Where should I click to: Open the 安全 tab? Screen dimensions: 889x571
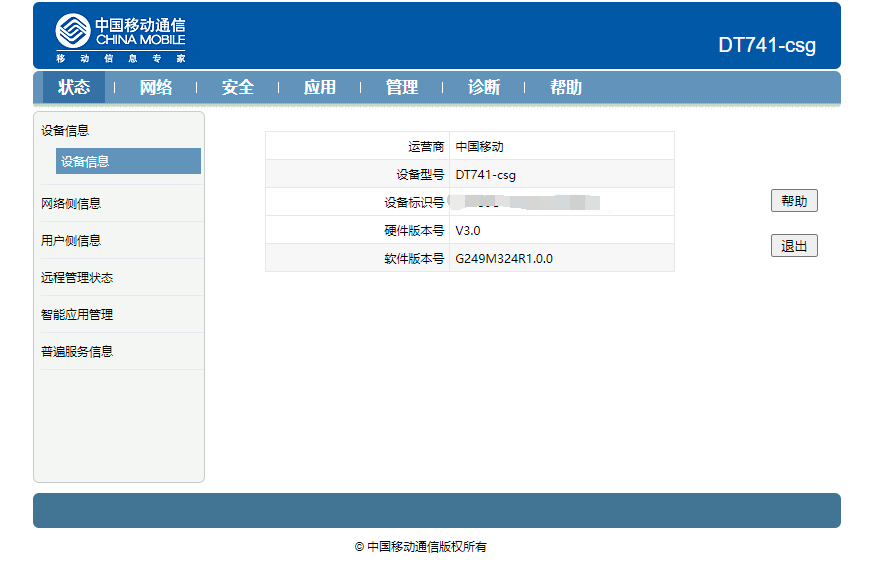tap(238, 87)
